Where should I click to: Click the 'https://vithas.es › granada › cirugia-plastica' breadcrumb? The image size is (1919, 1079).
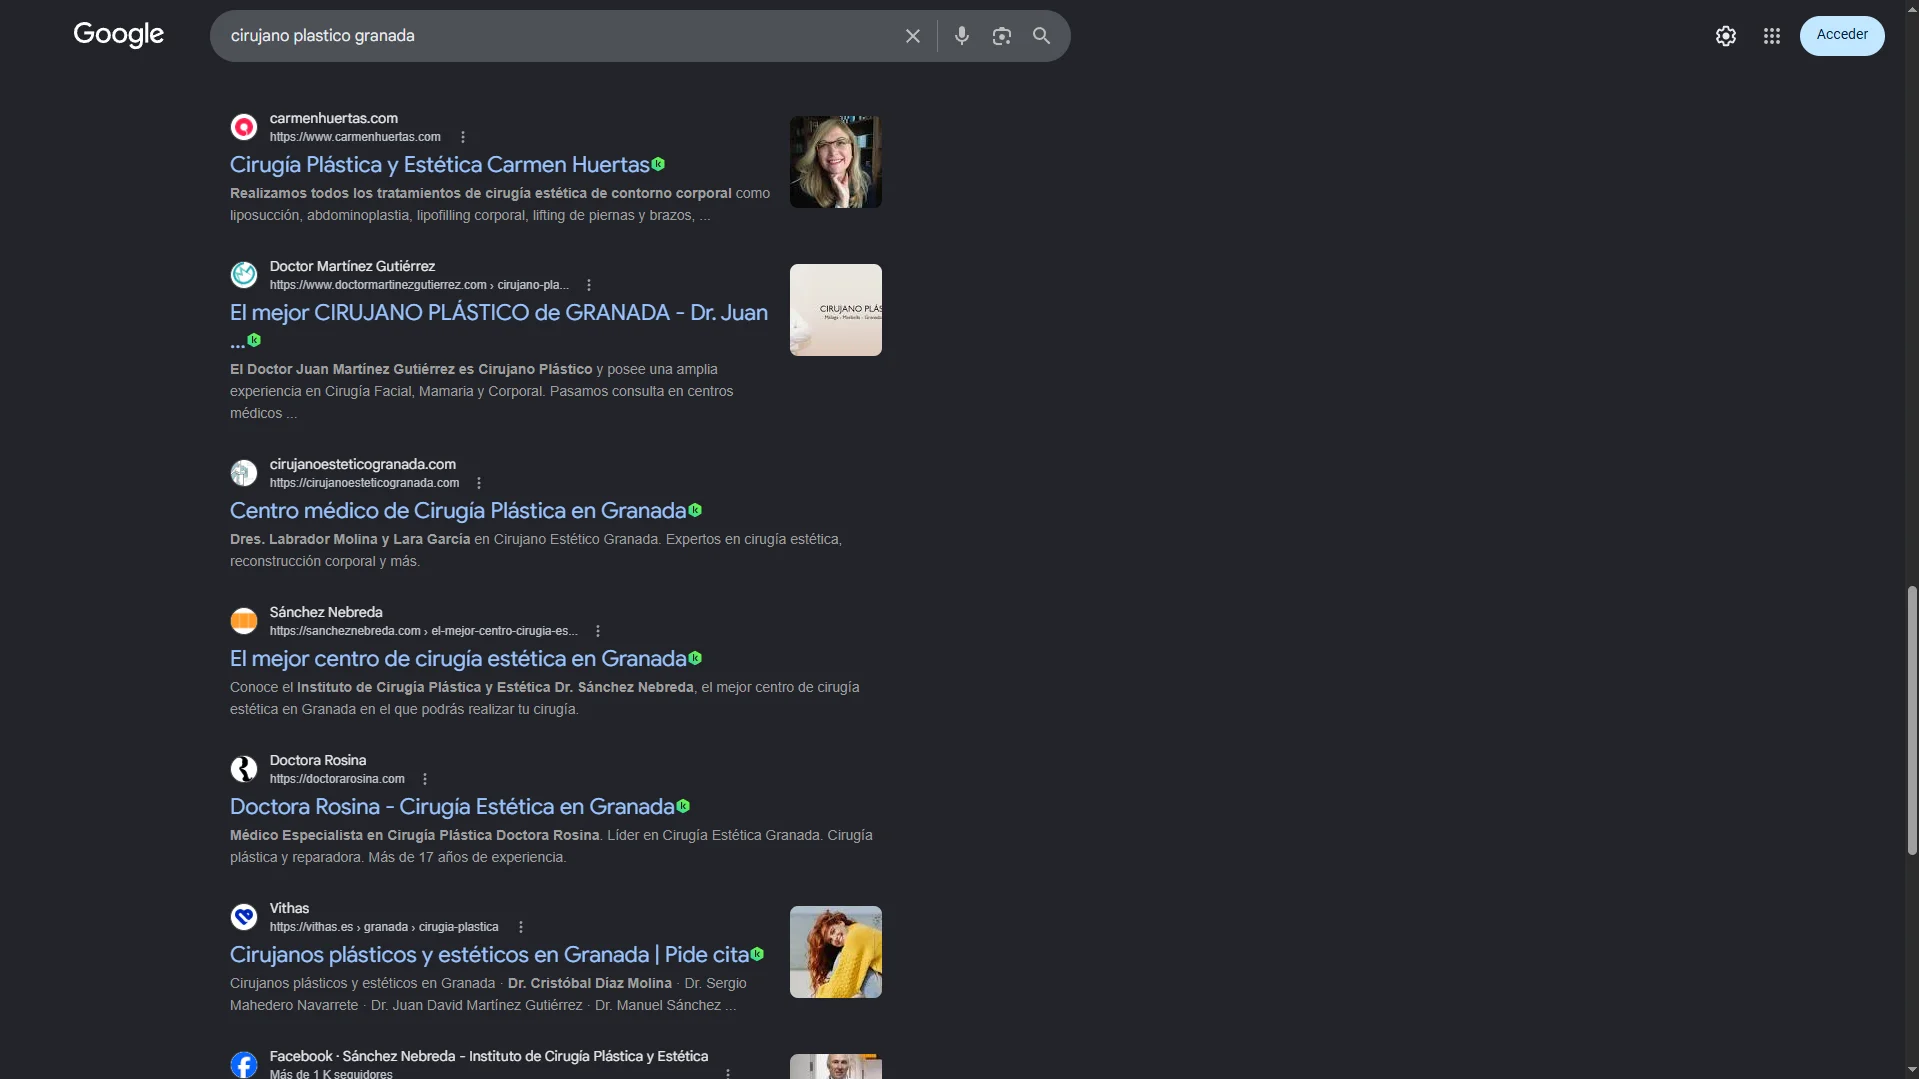coord(384,927)
